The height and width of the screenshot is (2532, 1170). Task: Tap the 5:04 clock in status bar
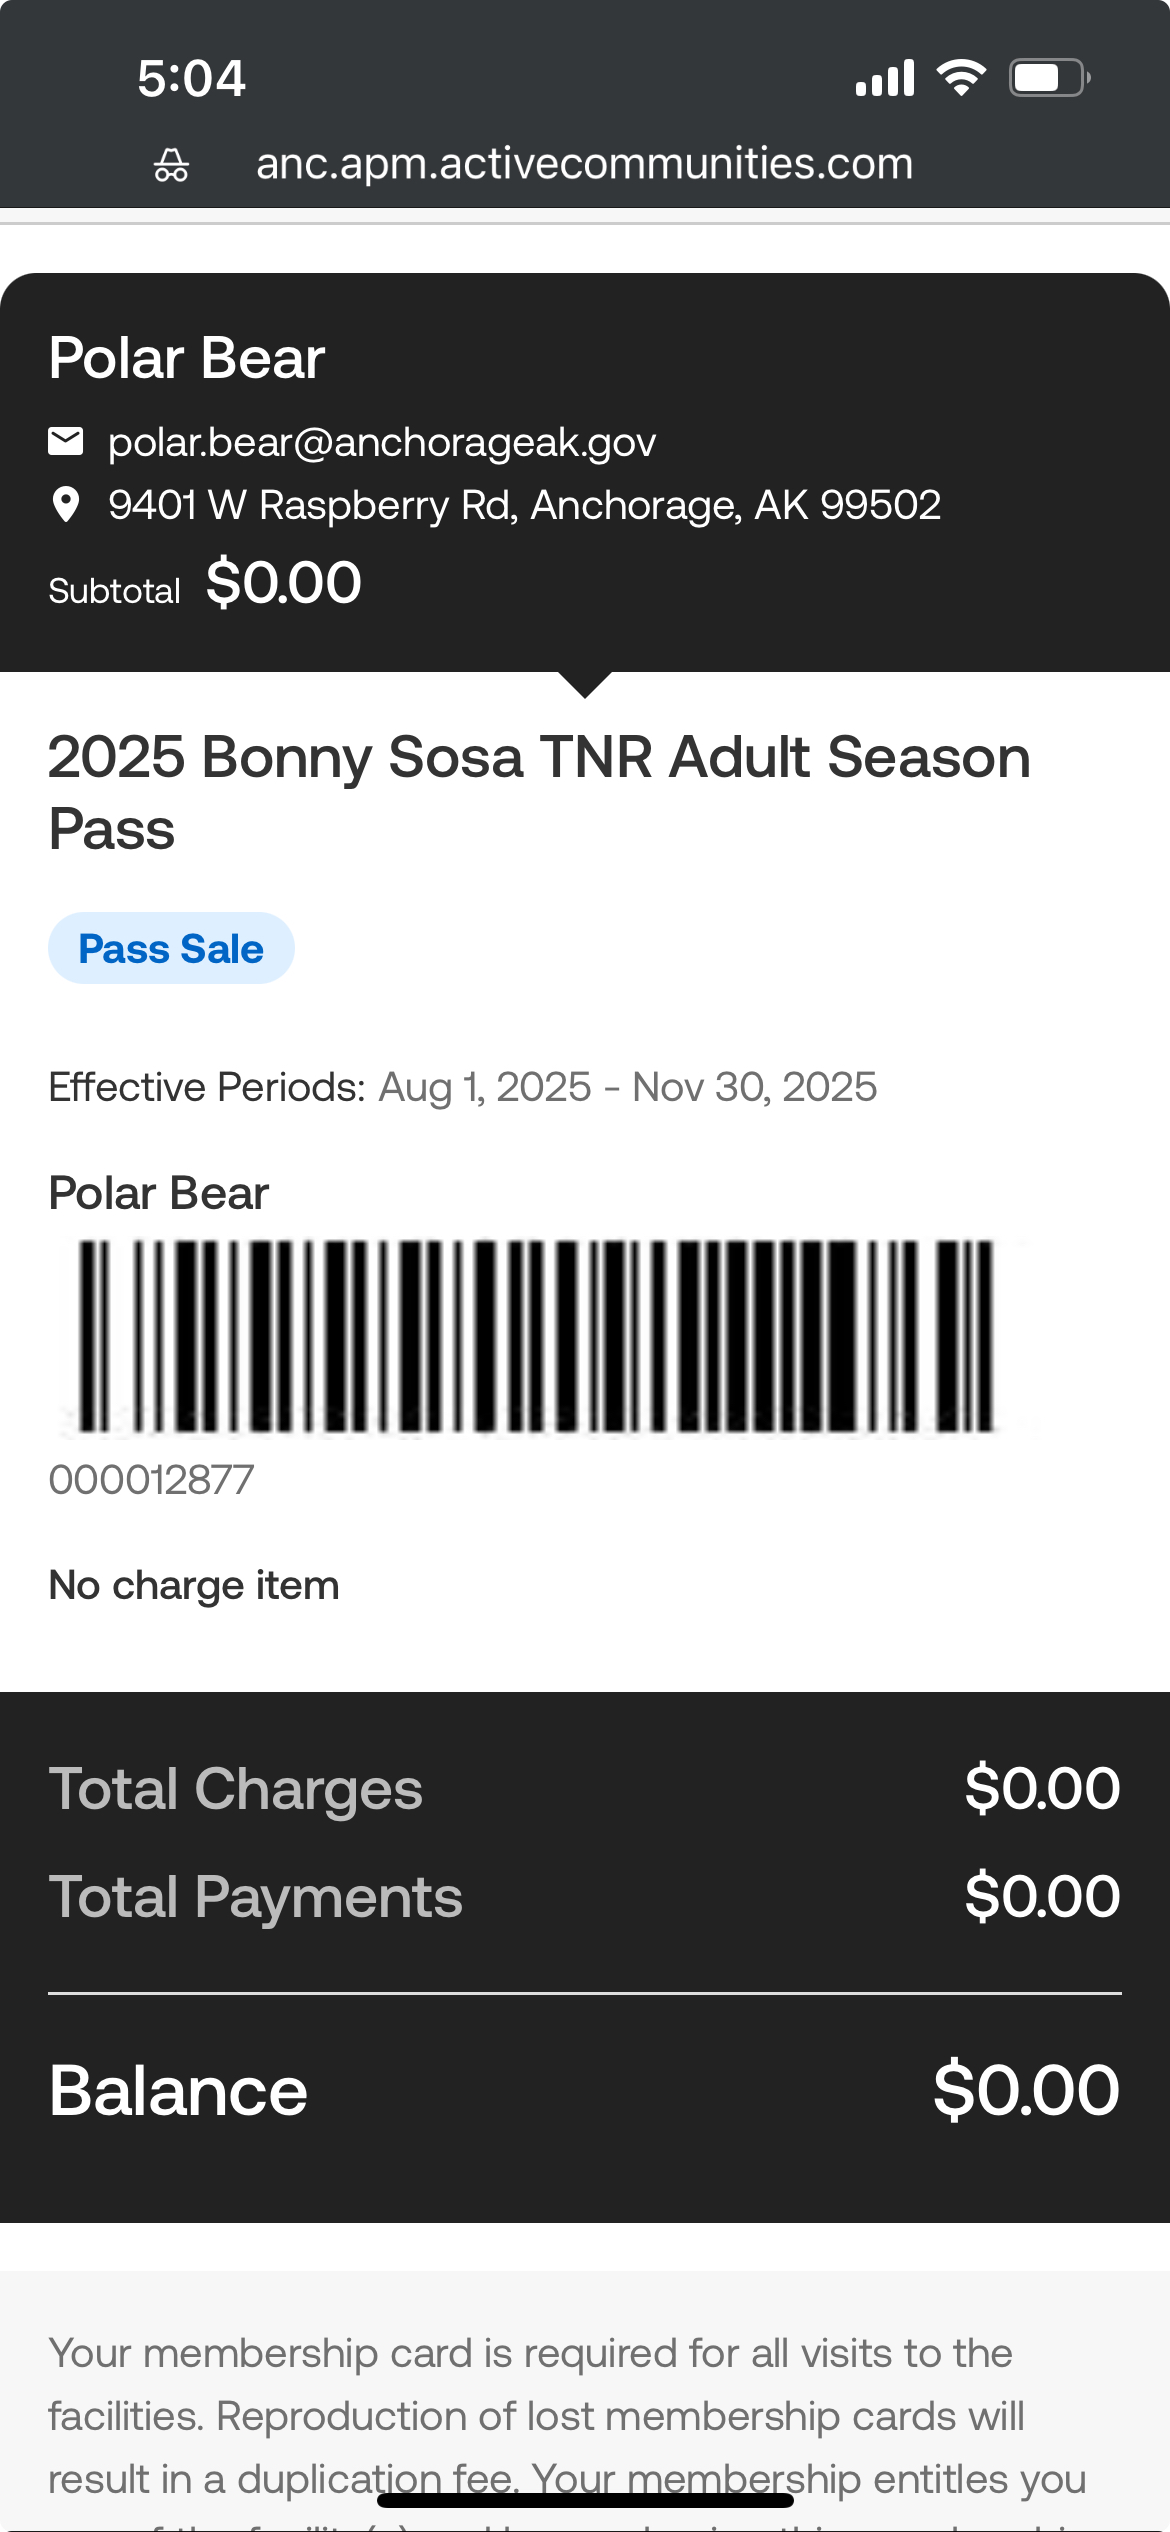click(x=191, y=78)
